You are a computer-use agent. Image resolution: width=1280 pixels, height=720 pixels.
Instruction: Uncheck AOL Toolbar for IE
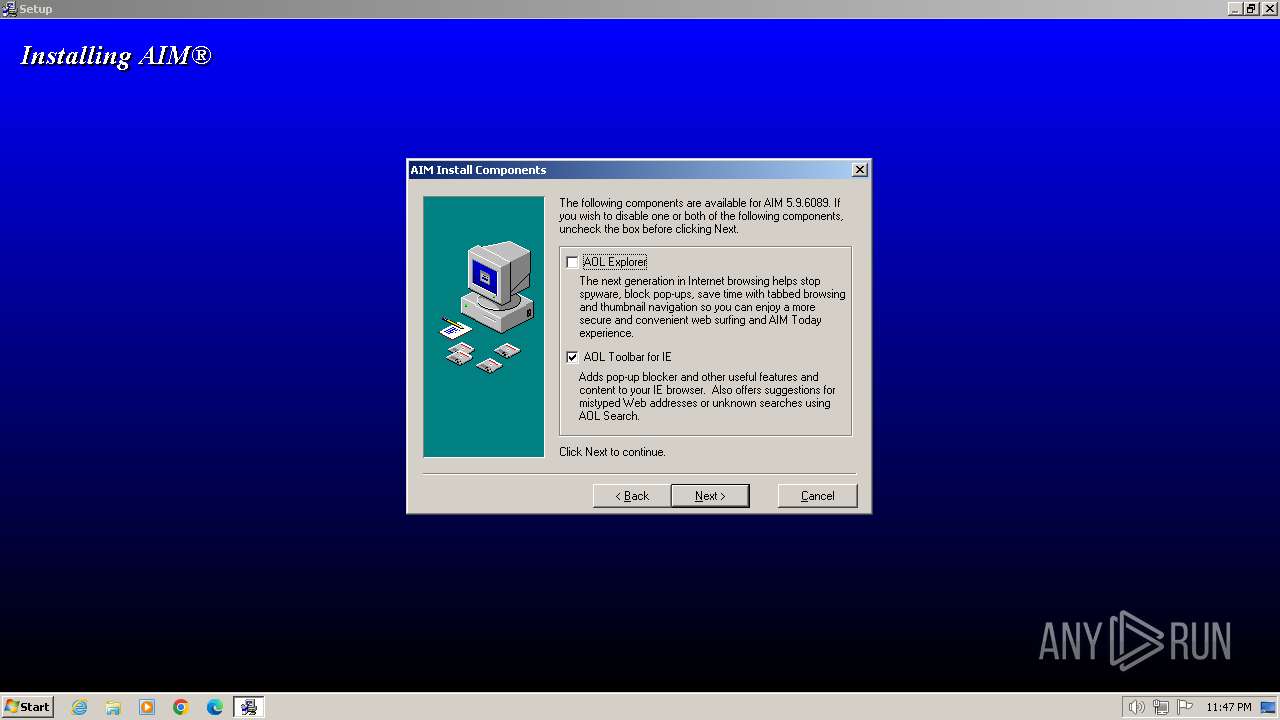572,357
